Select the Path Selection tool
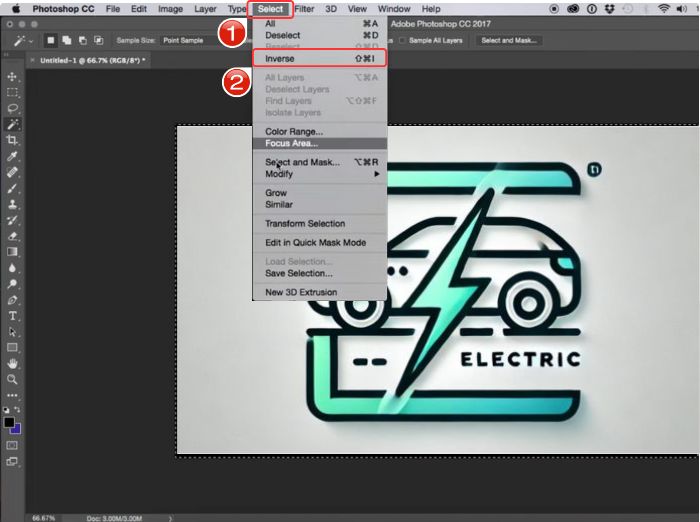This screenshot has width=700, height=522. coord(12,332)
